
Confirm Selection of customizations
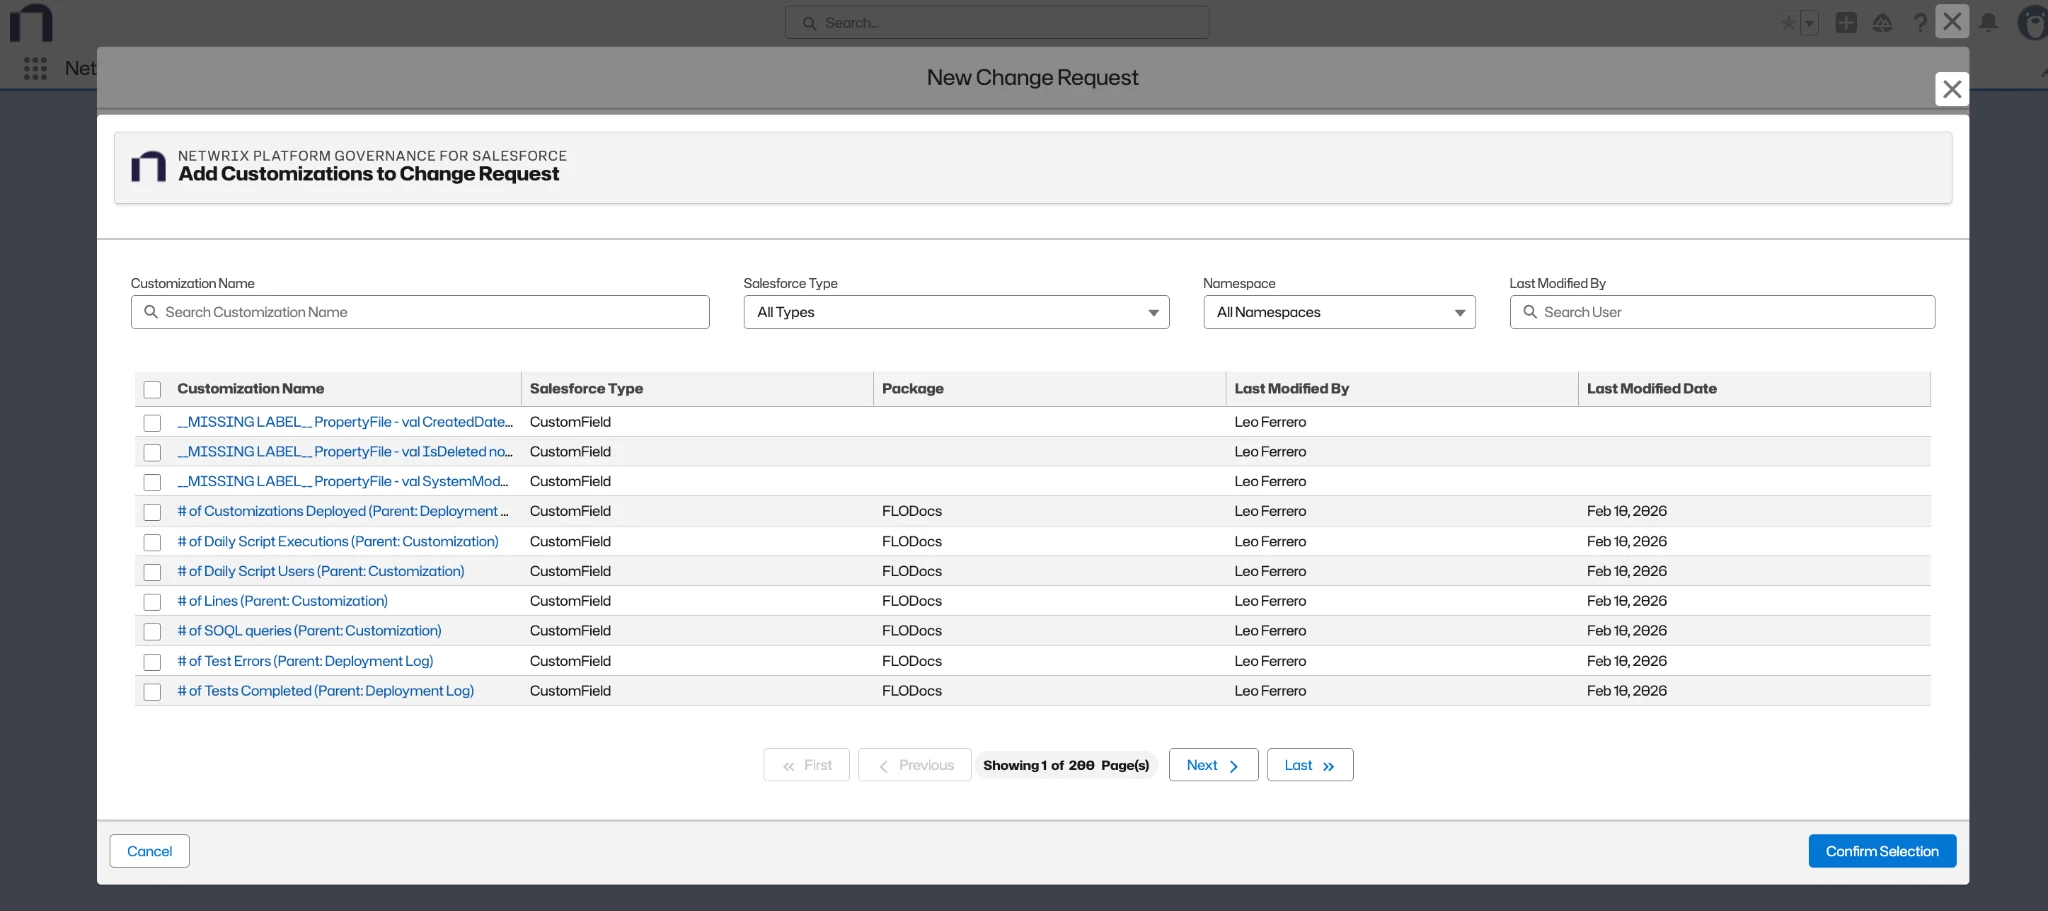(x=1881, y=850)
